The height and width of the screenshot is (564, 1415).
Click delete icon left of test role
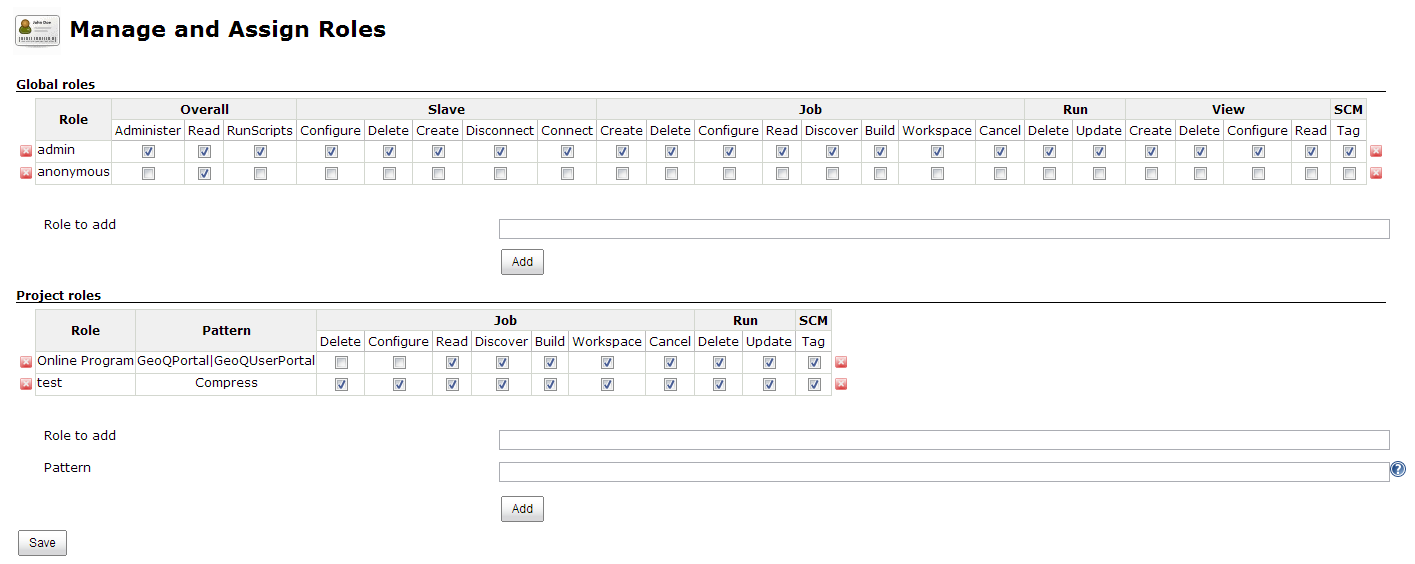pyautogui.click(x=26, y=384)
